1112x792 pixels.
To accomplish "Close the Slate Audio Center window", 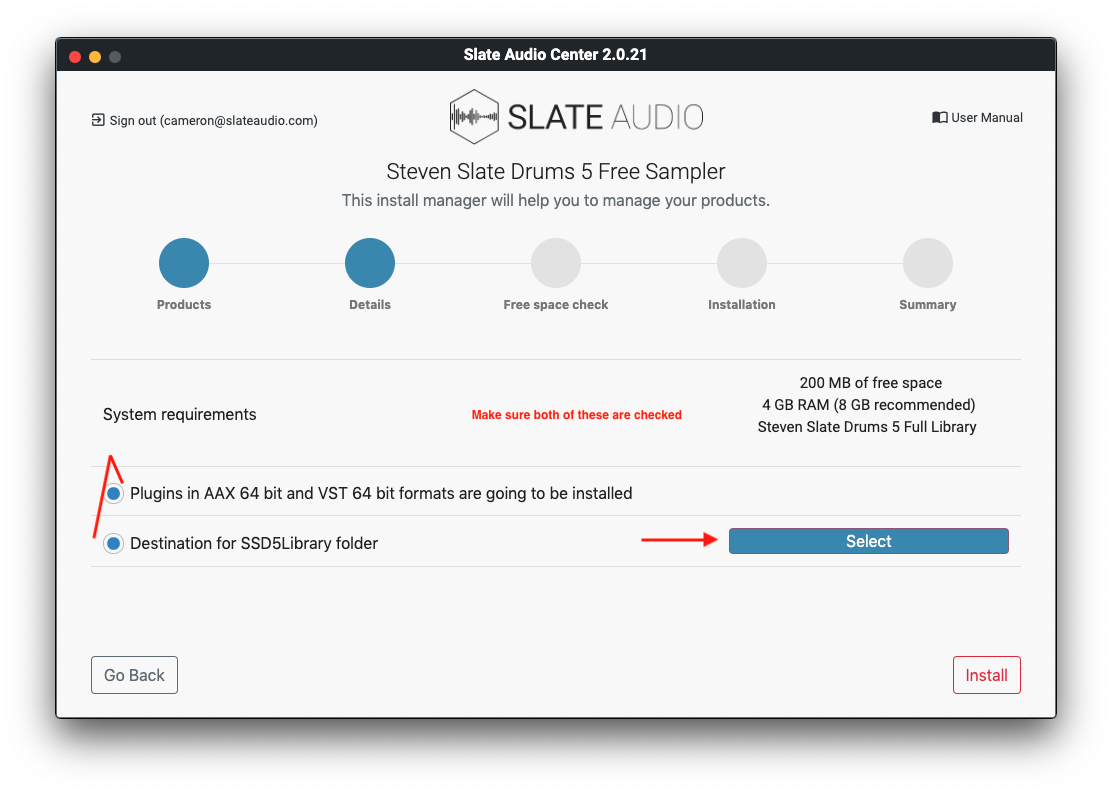I will tap(75, 57).
